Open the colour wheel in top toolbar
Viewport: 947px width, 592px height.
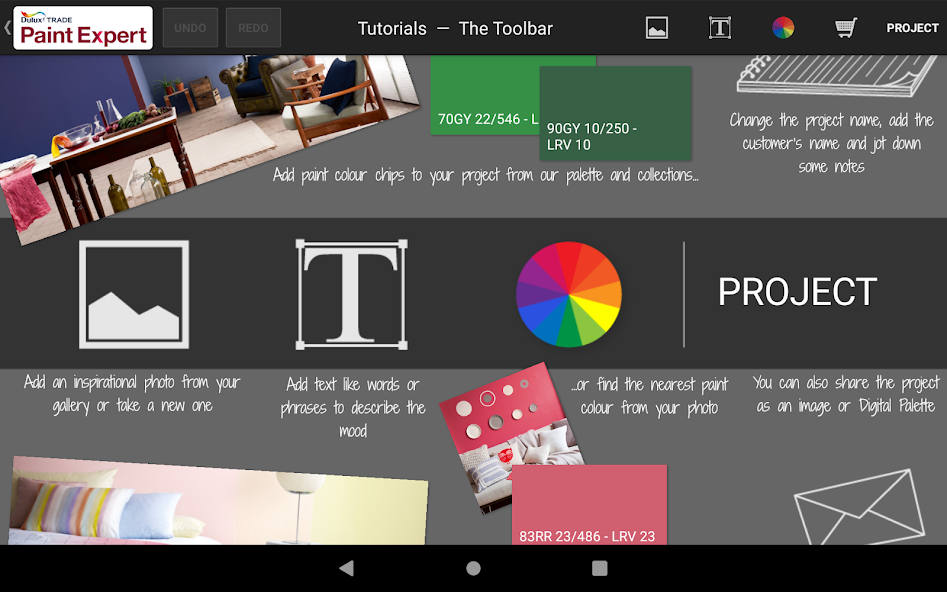(783, 28)
